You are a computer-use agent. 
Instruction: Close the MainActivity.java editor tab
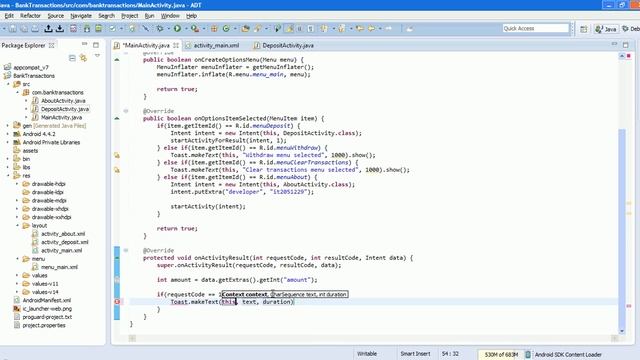point(176,45)
